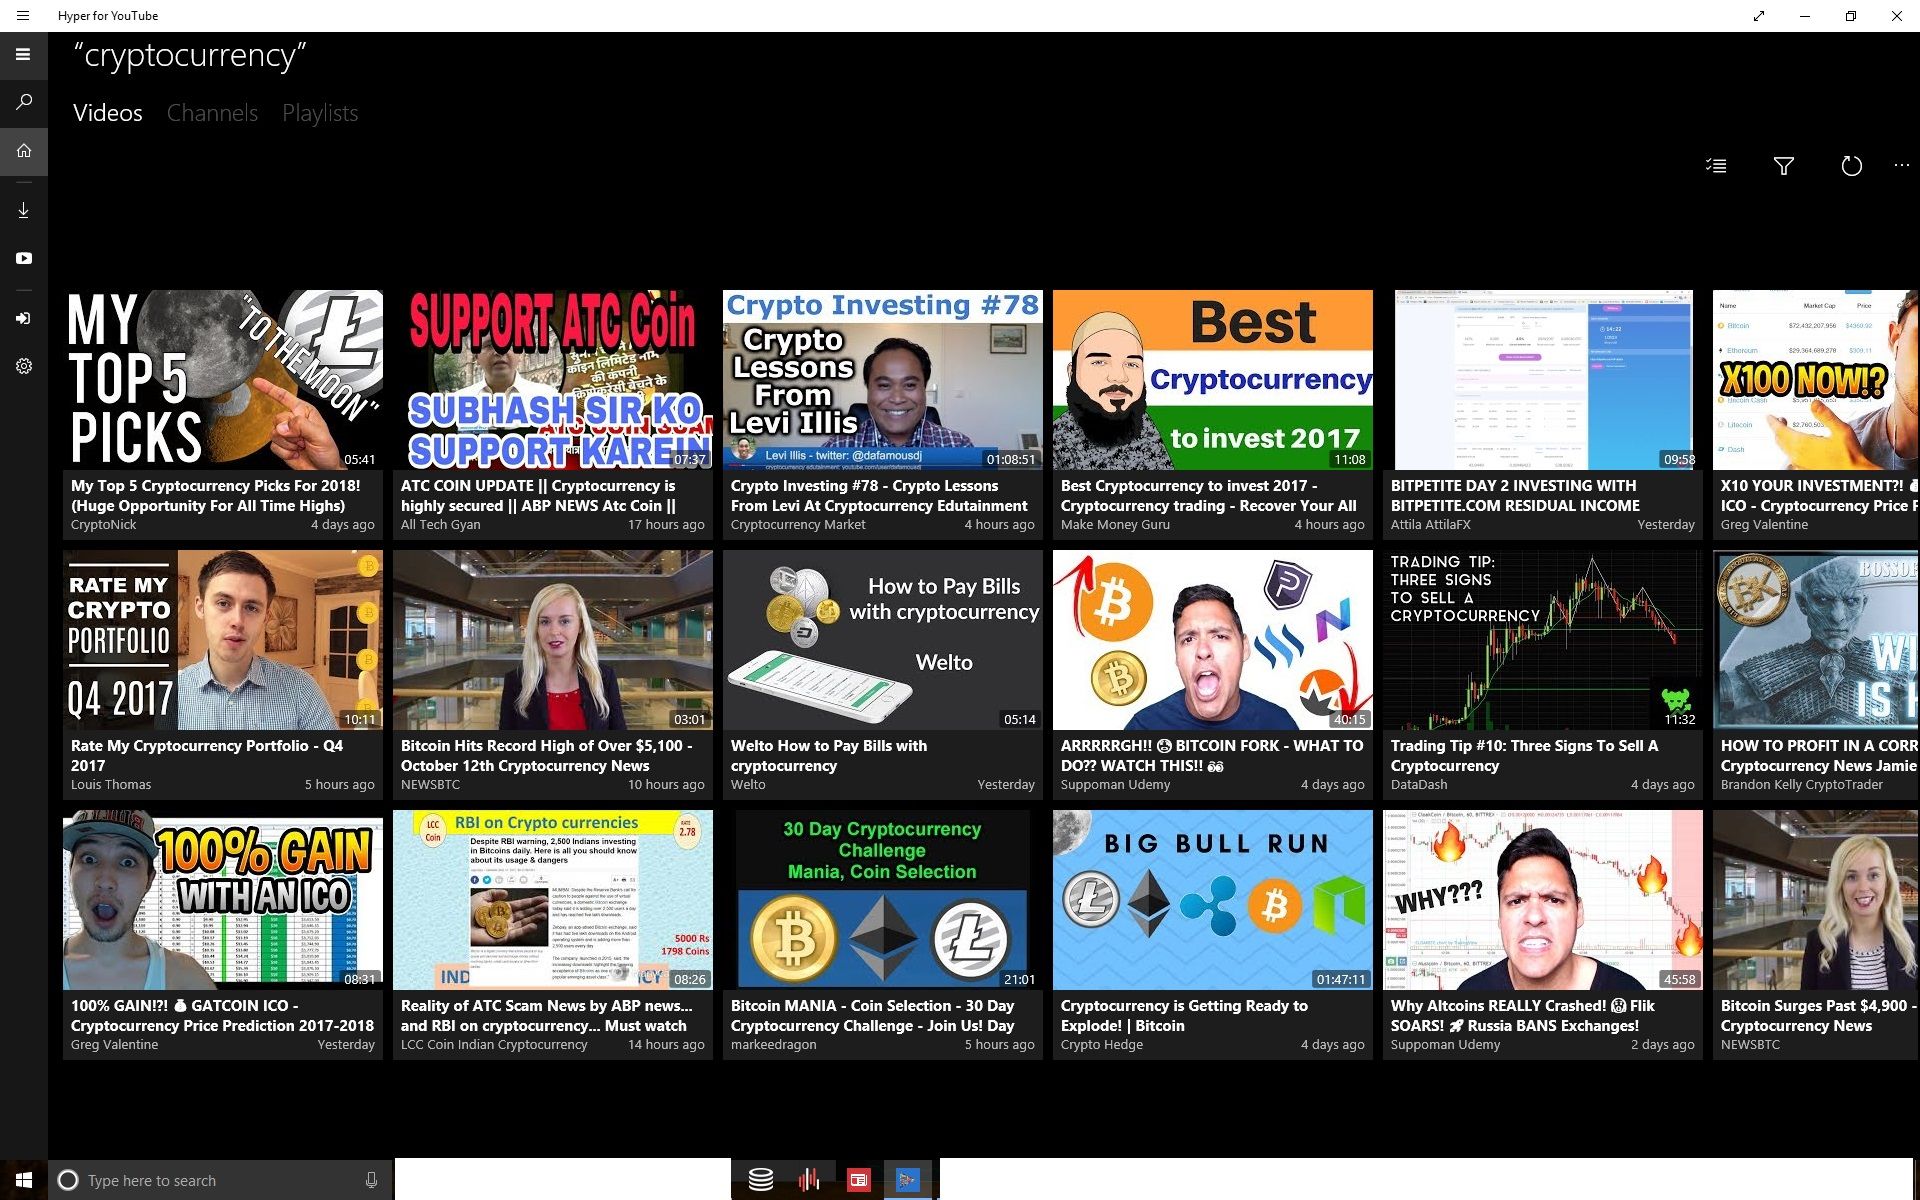Open Rate My Crypto Portfolio thumbnail
1920x1200 pixels.
click(223, 640)
